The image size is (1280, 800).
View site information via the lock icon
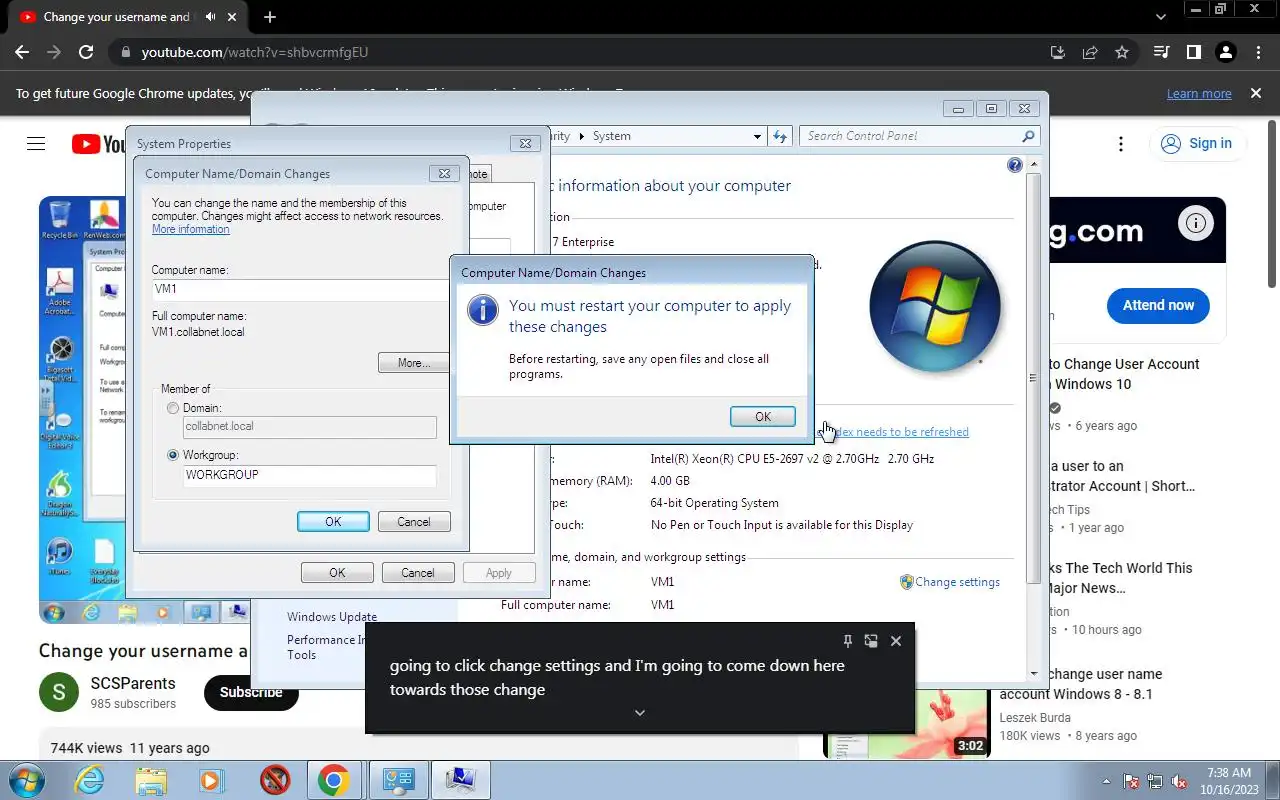(x=125, y=52)
